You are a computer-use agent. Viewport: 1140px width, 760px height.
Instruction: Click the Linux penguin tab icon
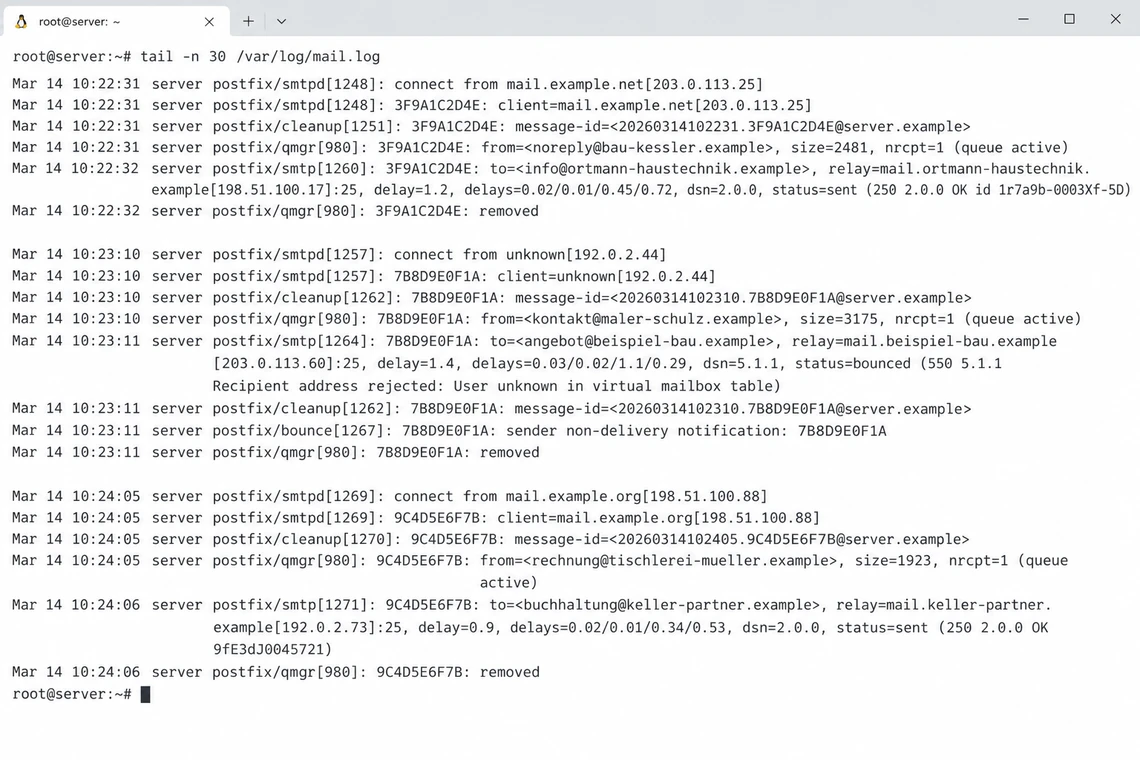(21, 21)
